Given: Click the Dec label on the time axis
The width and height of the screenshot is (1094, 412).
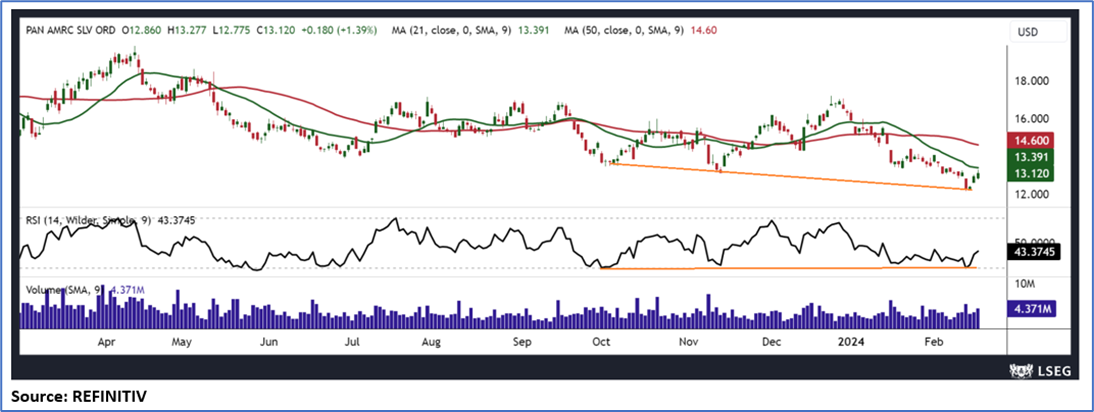Looking at the screenshot, I should pyautogui.click(x=771, y=342).
